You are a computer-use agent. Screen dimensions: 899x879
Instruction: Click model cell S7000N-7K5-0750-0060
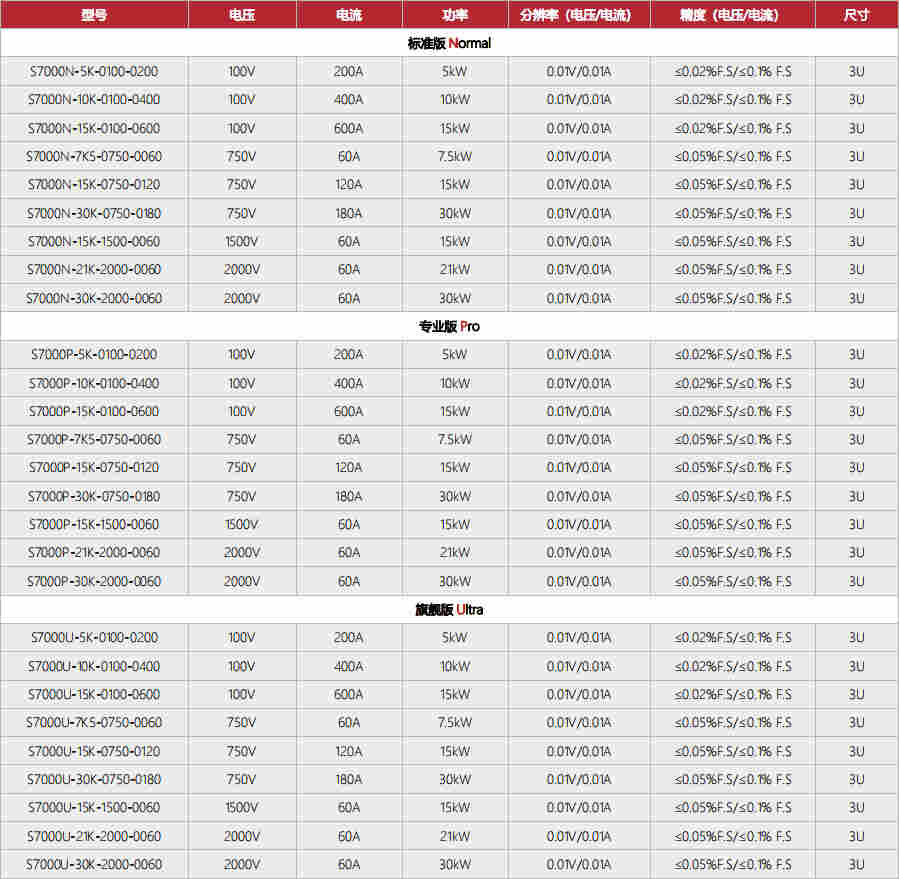coord(94,157)
